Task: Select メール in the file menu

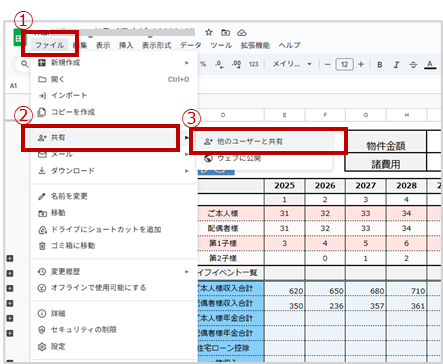Action: point(114,154)
